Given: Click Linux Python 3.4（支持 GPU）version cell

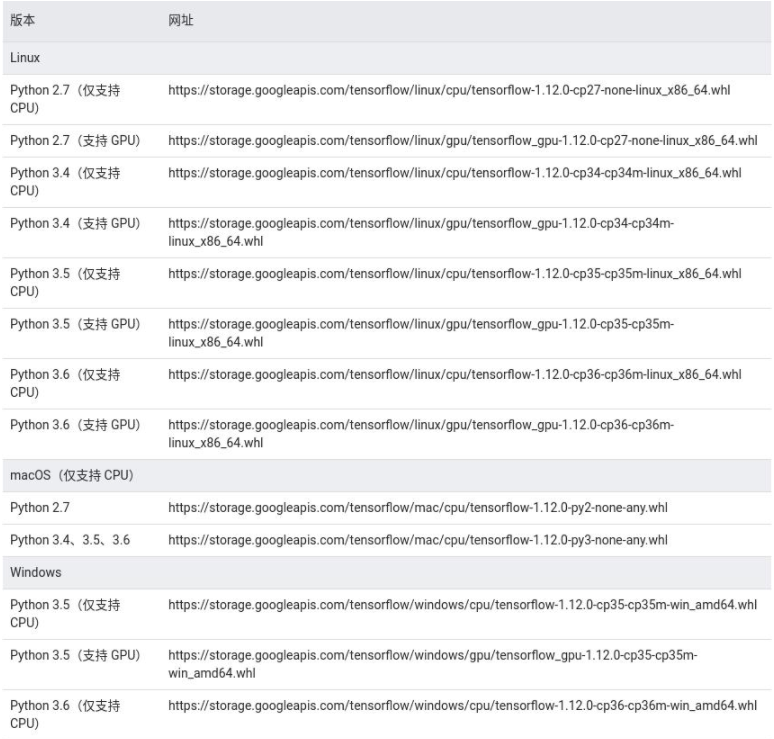Looking at the screenshot, I should pos(75,224).
